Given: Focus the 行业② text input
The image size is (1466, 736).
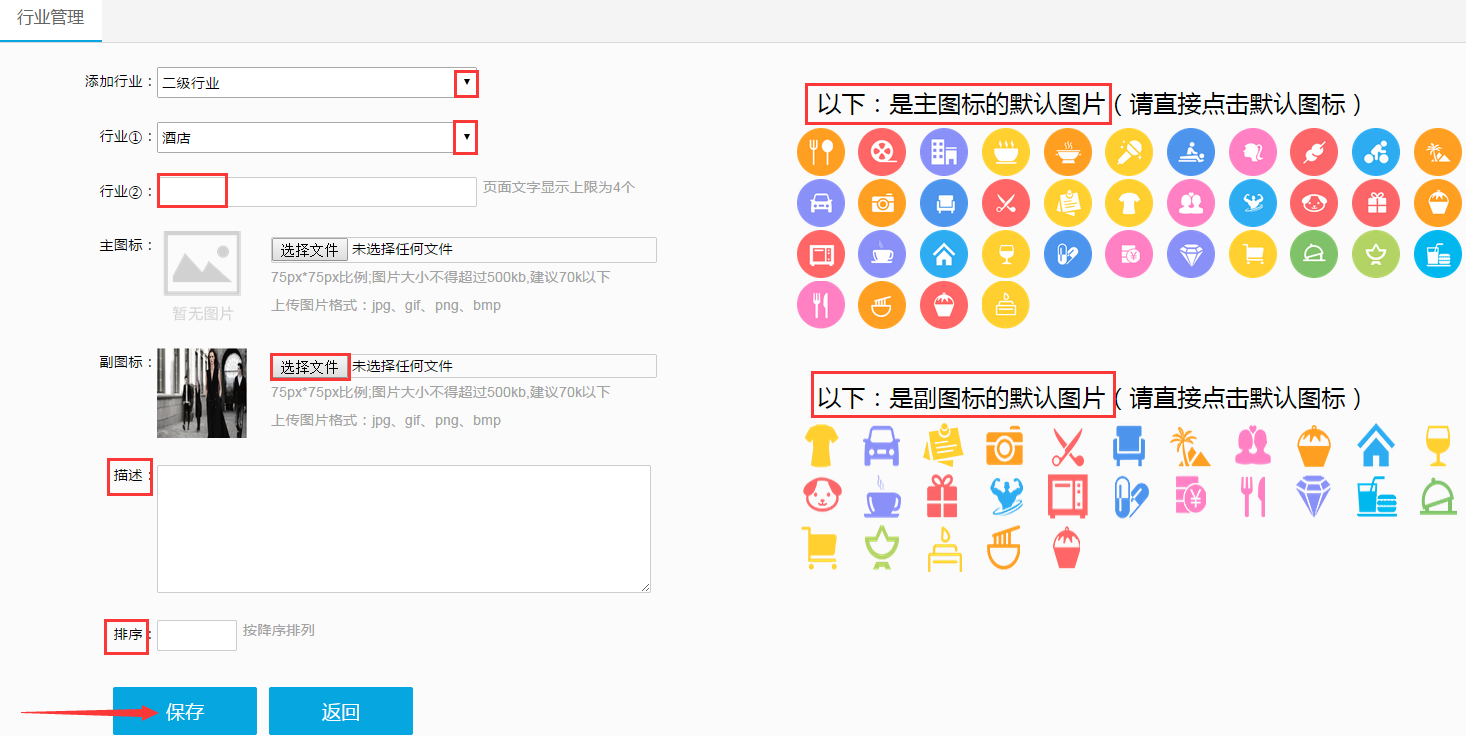Looking at the screenshot, I should pos(317,192).
